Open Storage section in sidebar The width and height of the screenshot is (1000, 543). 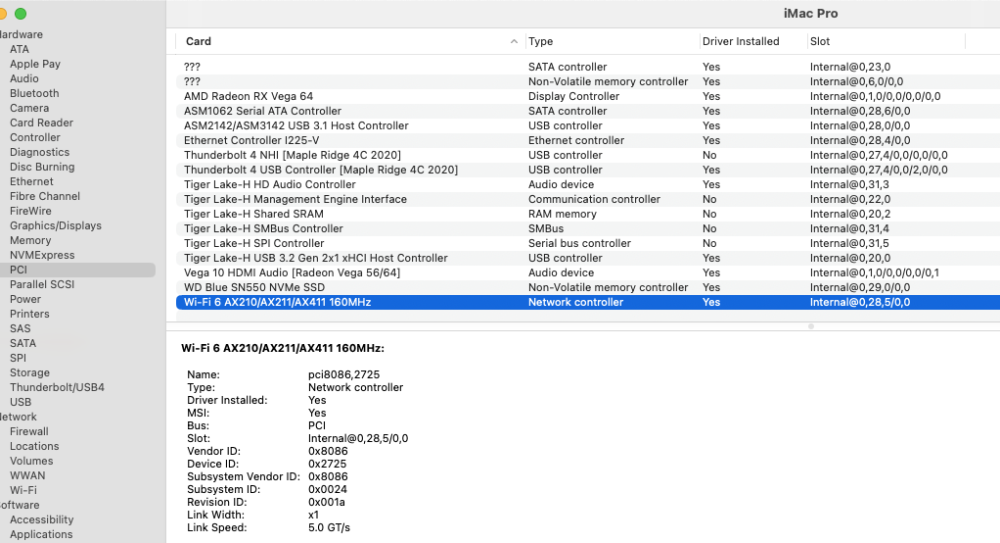point(29,373)
